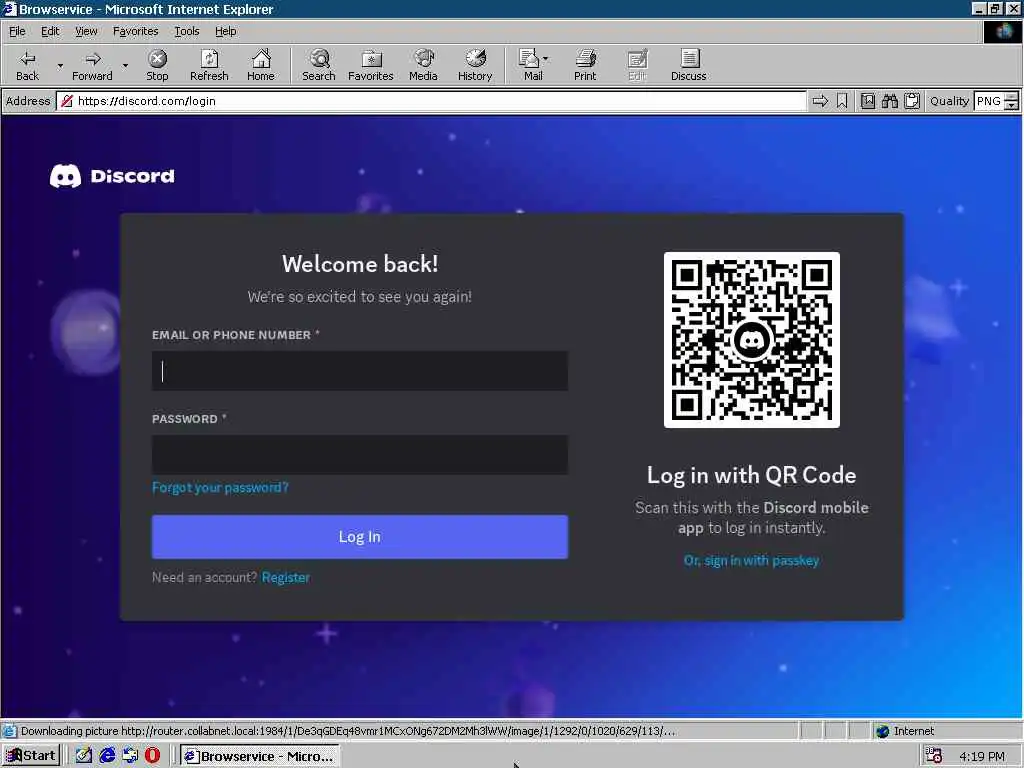1024x768 pixels.
Task: Click the system tray scheduler icon
Action: (934, 756)
